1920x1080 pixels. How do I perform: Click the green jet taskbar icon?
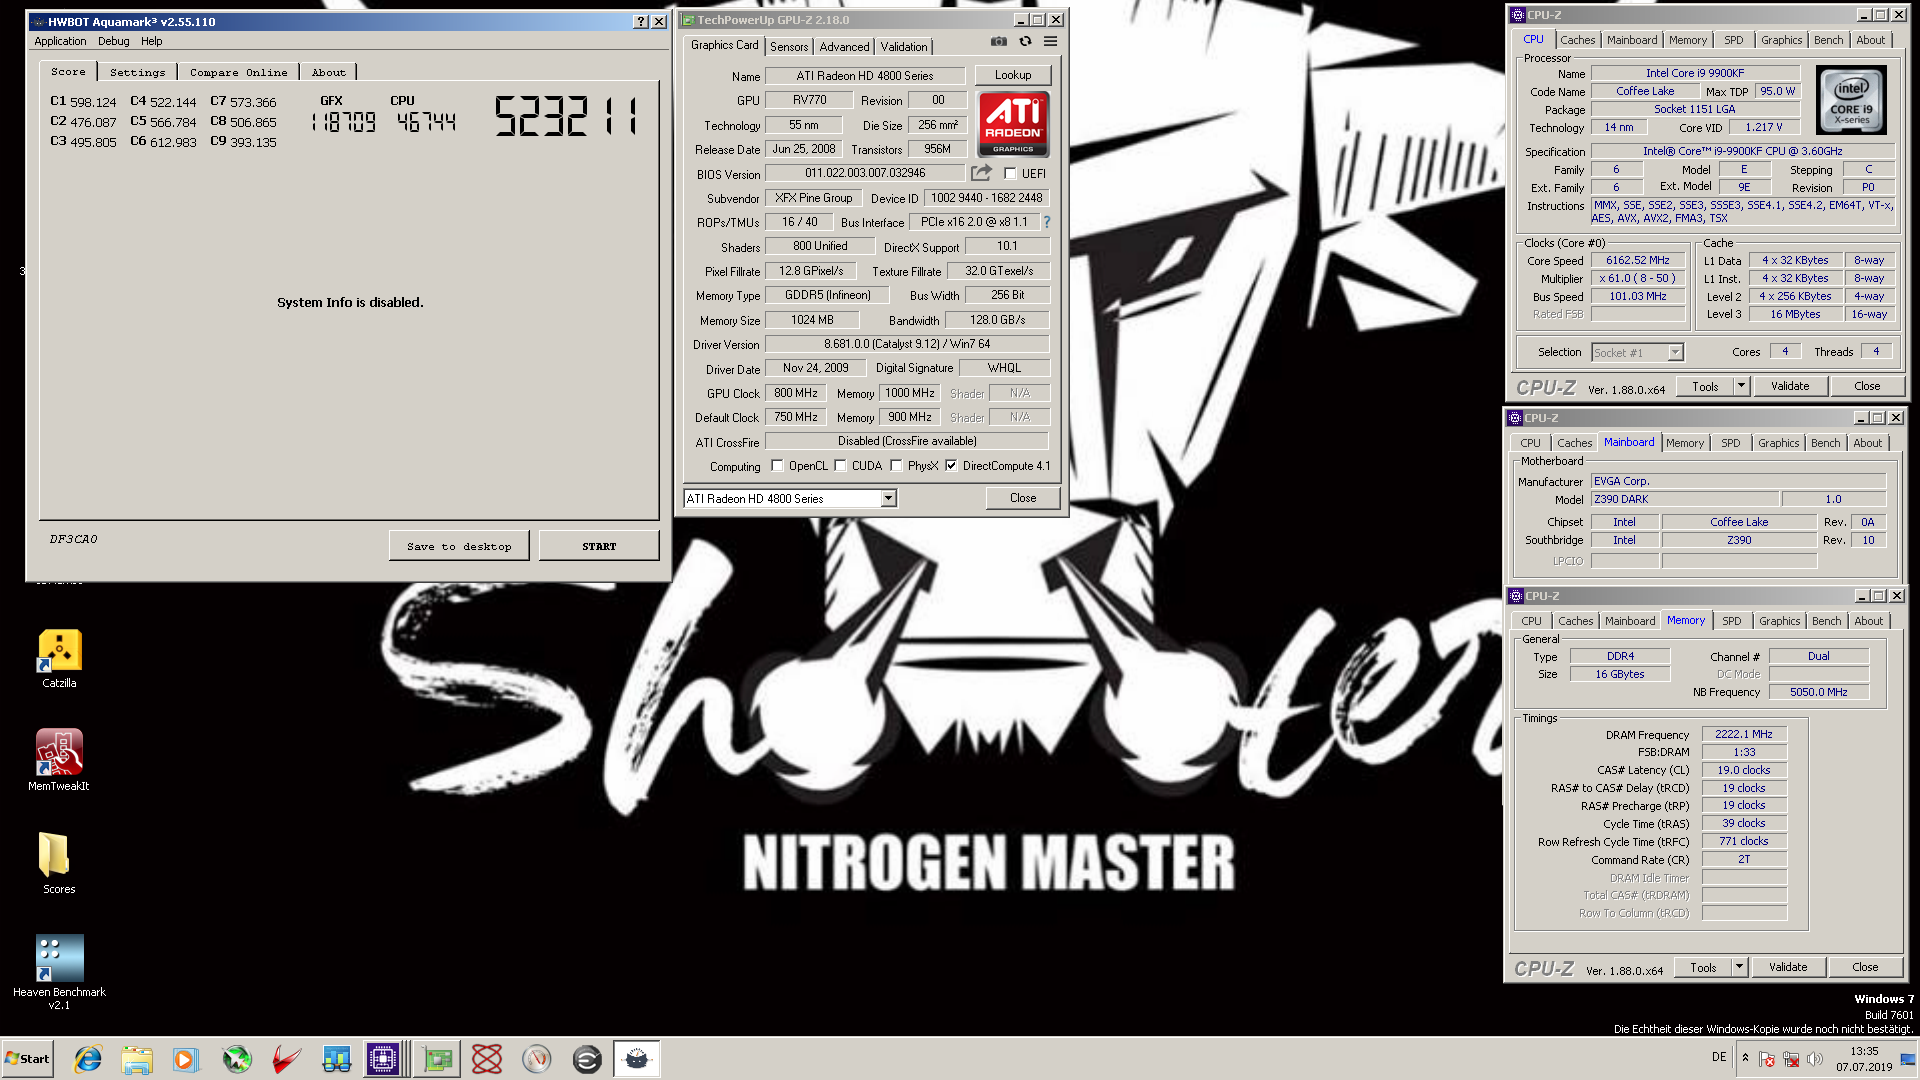coord(237,1059)
